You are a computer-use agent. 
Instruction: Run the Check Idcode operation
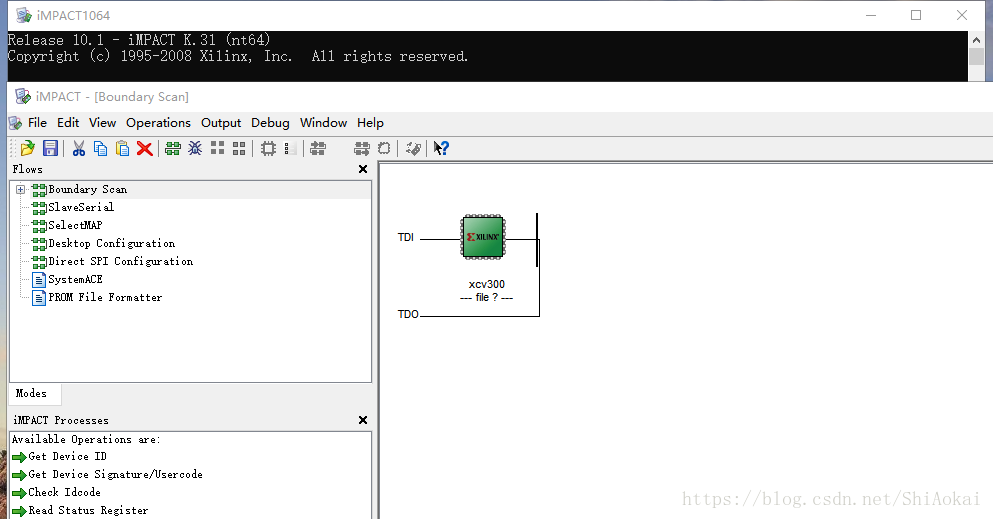coord(65,492)
